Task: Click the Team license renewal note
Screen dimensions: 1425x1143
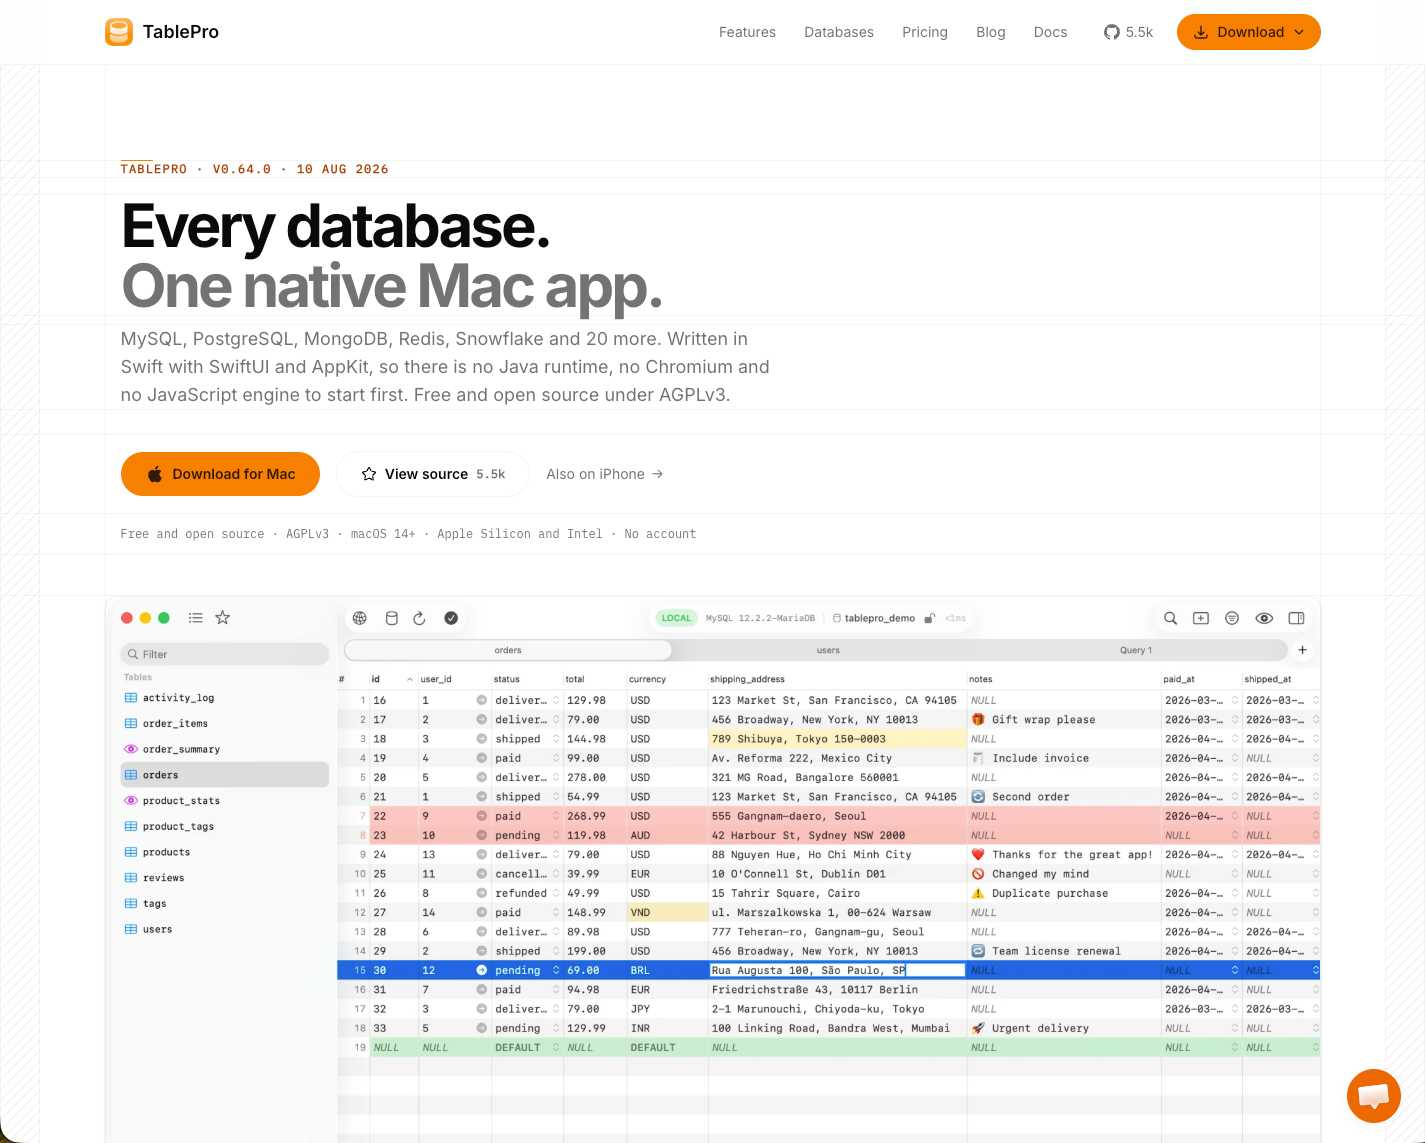Action: [1056, 951]
